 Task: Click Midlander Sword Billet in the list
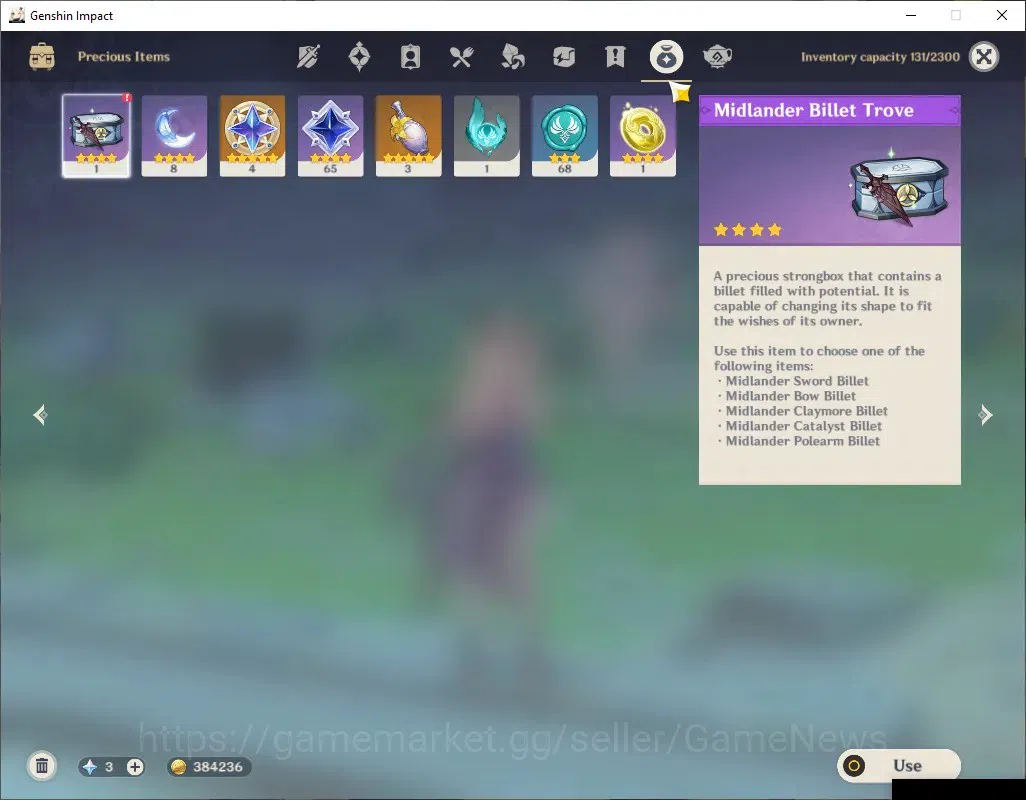[x=797, y=381]
